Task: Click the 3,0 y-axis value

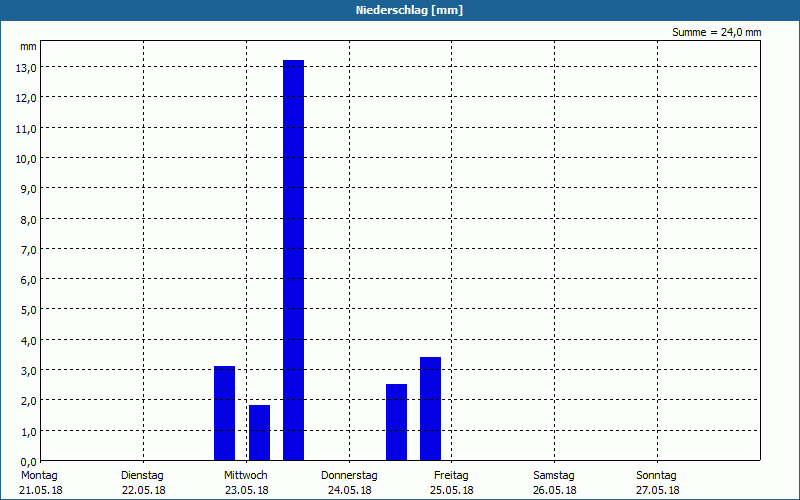Action: point(28,371)
